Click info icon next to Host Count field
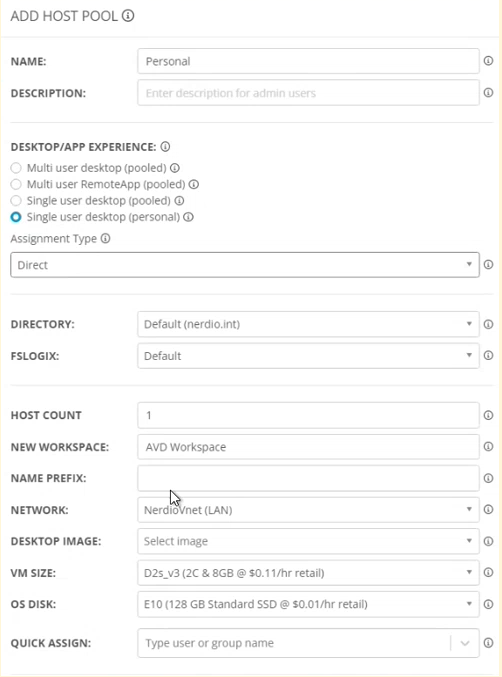This screenshot has width=502, height=677. point(488,415)
